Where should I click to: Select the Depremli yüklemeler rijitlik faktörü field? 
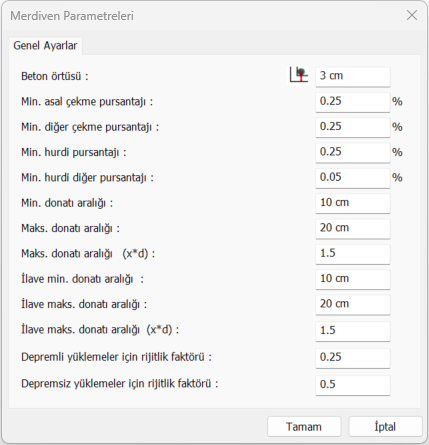click(353, 358)
